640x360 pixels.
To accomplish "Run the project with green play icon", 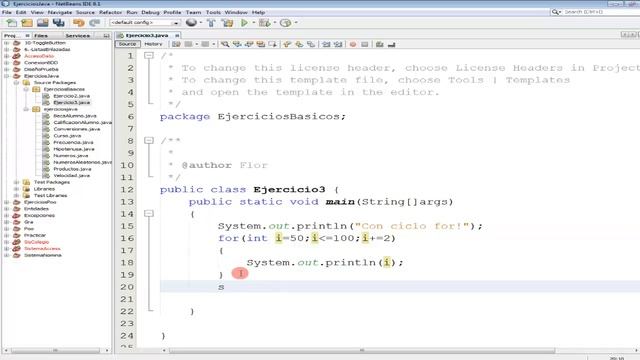I will [244, 23].
